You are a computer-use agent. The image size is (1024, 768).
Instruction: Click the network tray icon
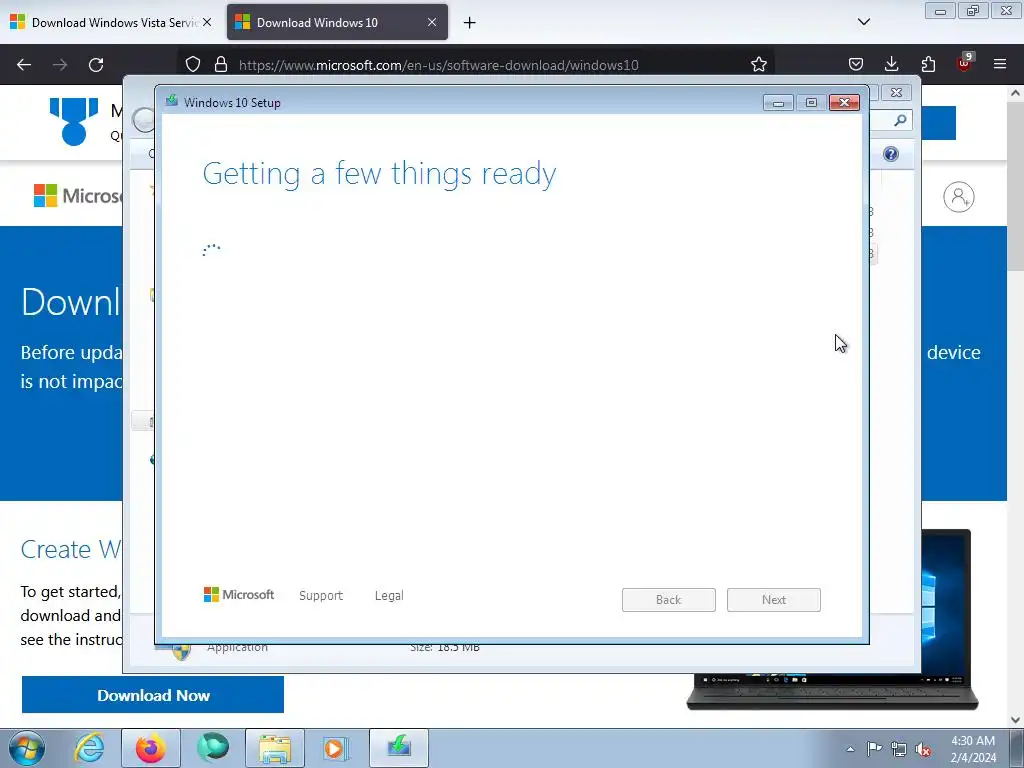coord(899,749)
